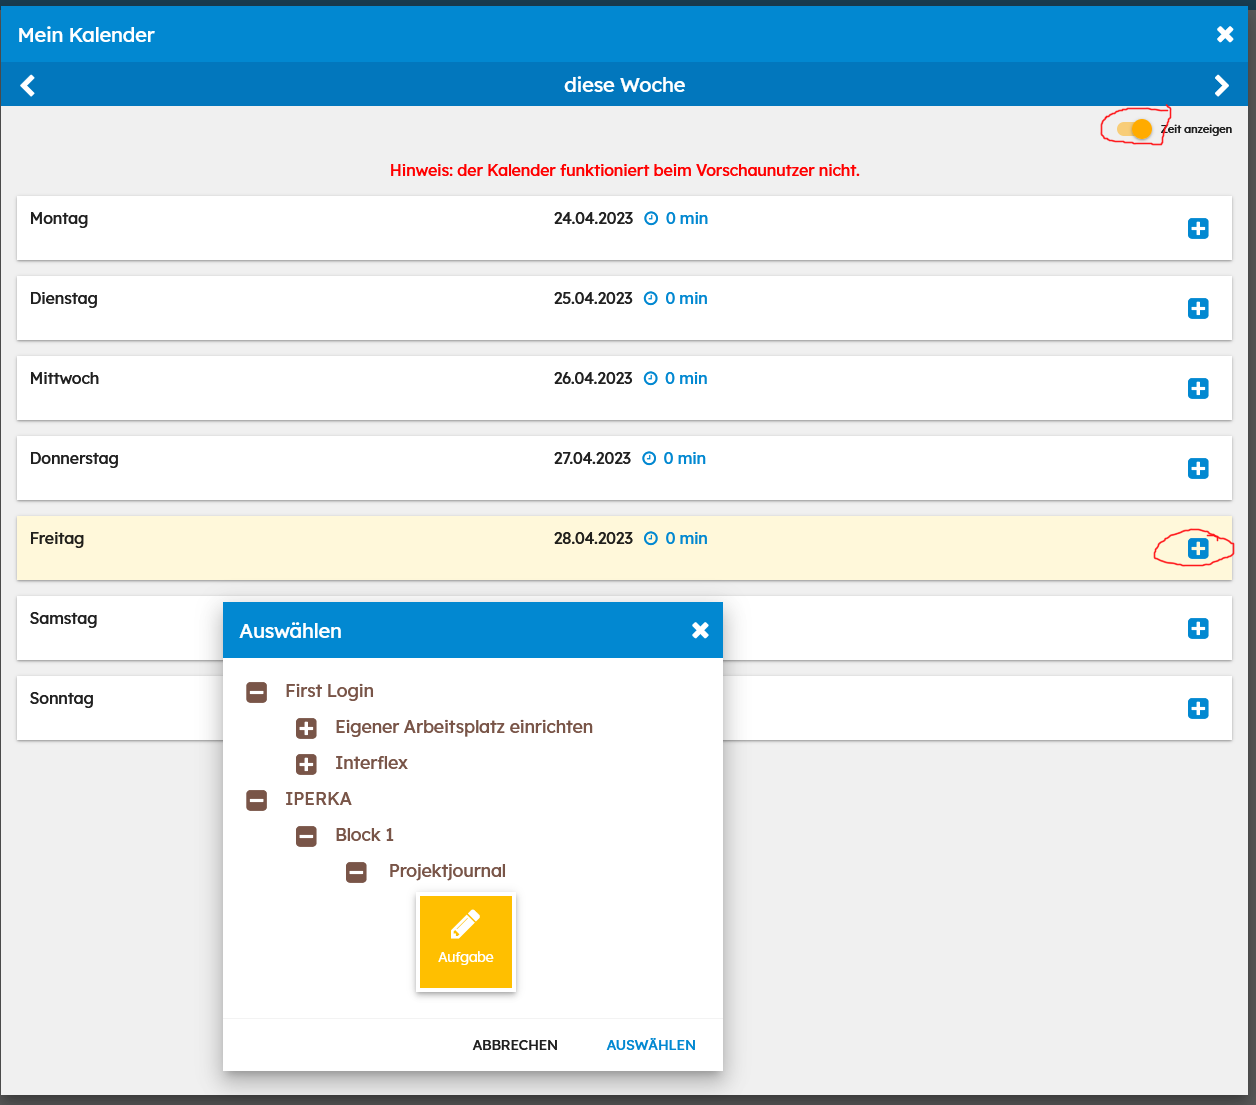Add entry for Mittwoch with plus icon

pyautogui.click(x=1197, y=389)
